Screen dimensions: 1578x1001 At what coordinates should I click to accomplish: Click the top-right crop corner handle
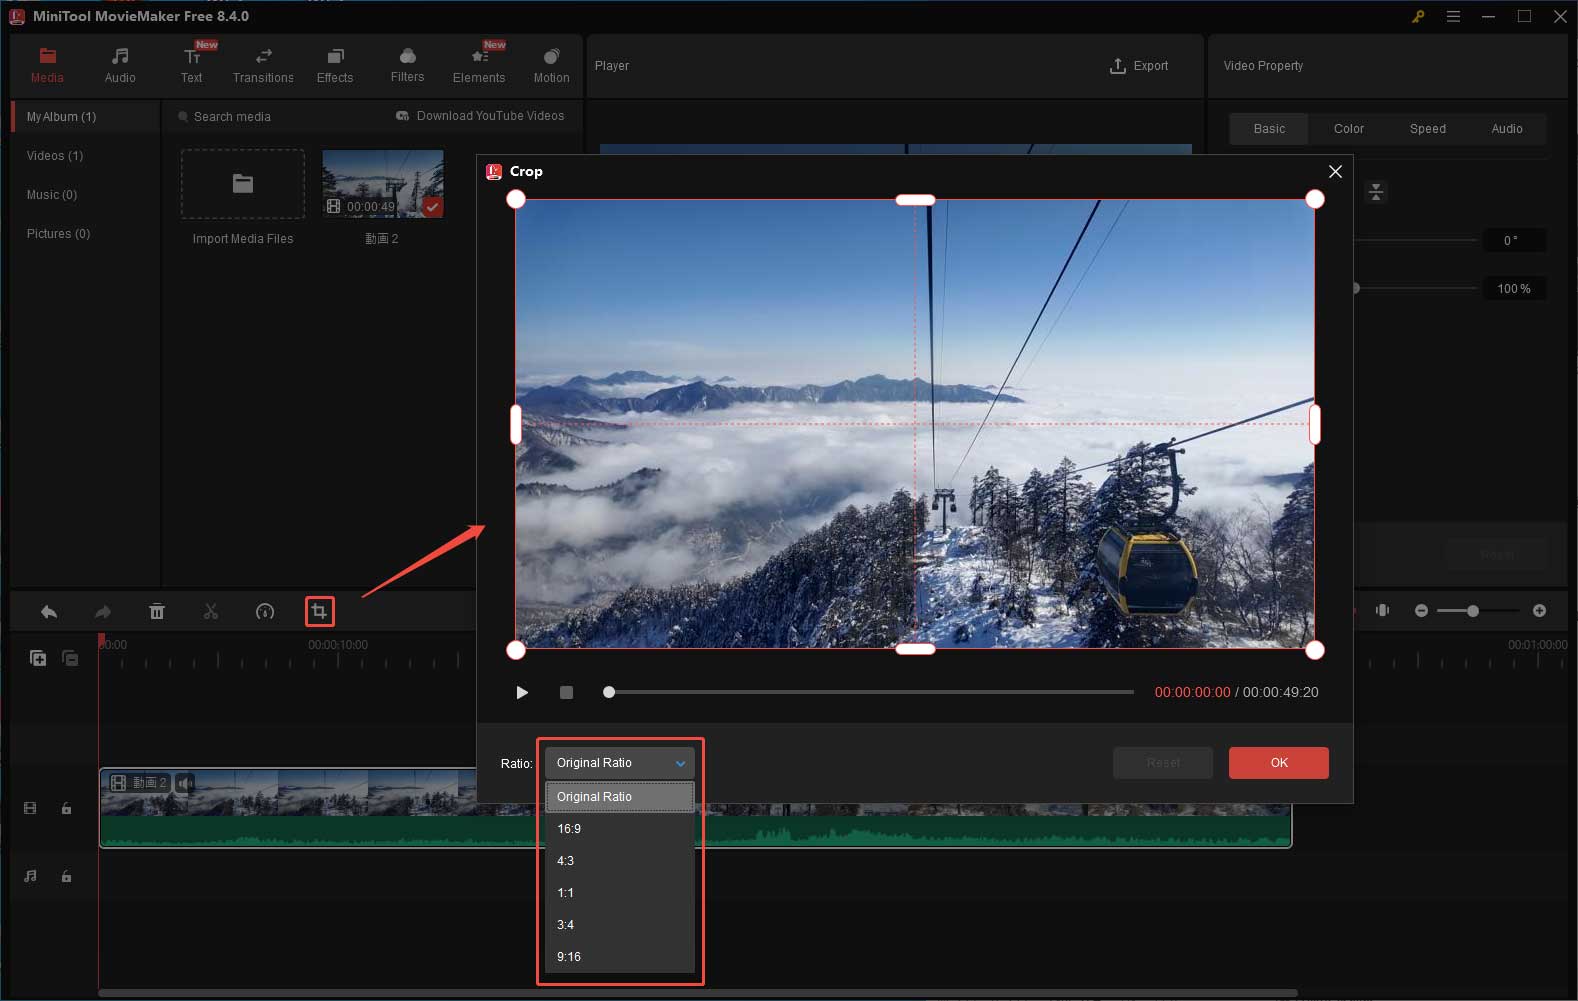(x=1315, y=199)
